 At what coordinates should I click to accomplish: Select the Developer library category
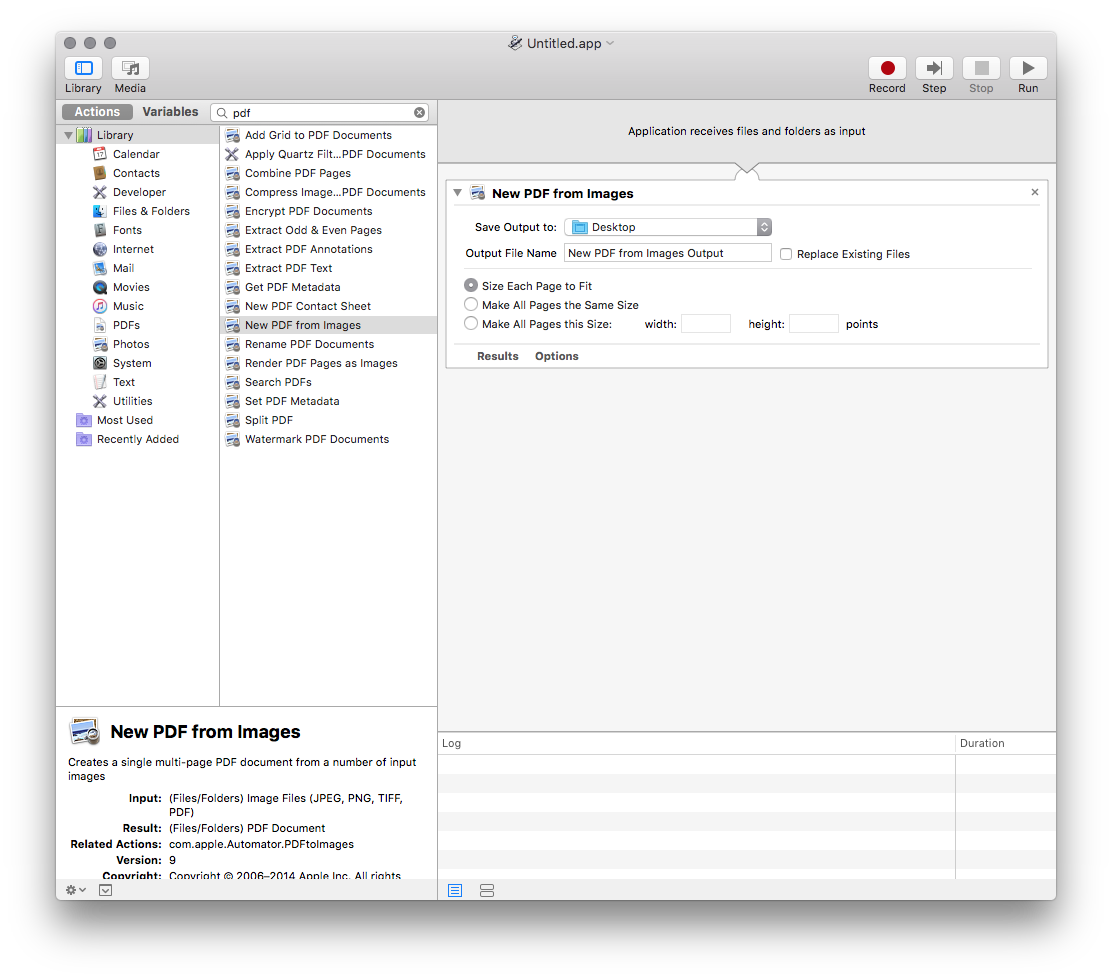139,192
